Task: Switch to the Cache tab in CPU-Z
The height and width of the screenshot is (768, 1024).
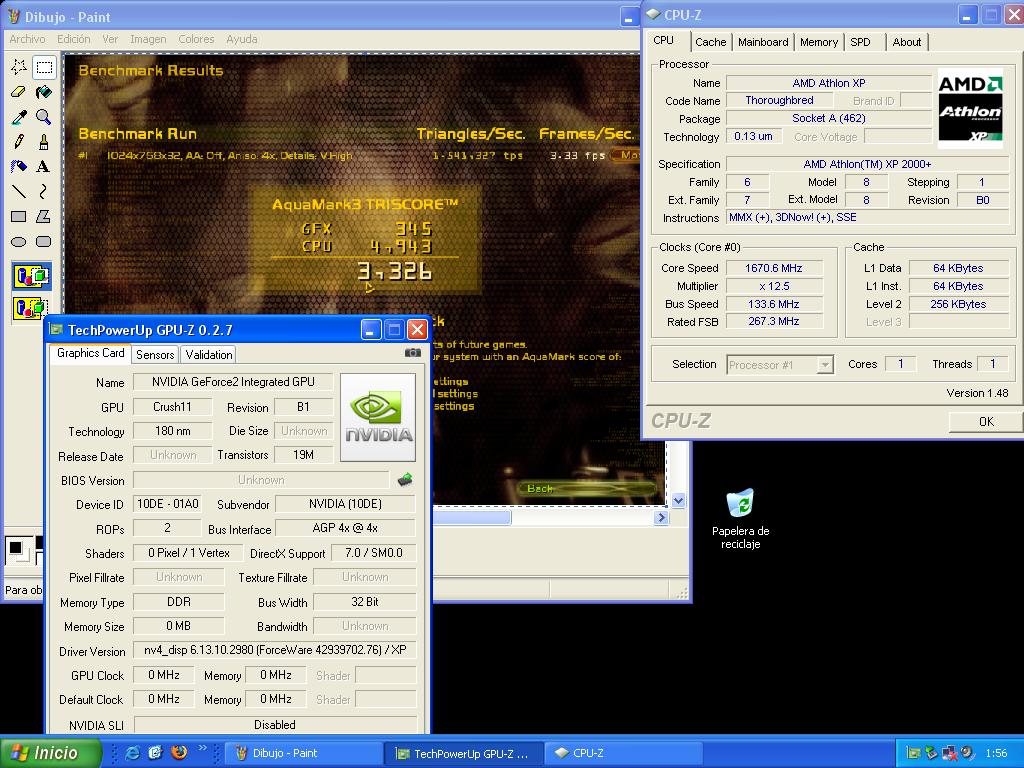Action: click(x=711, y=42)
